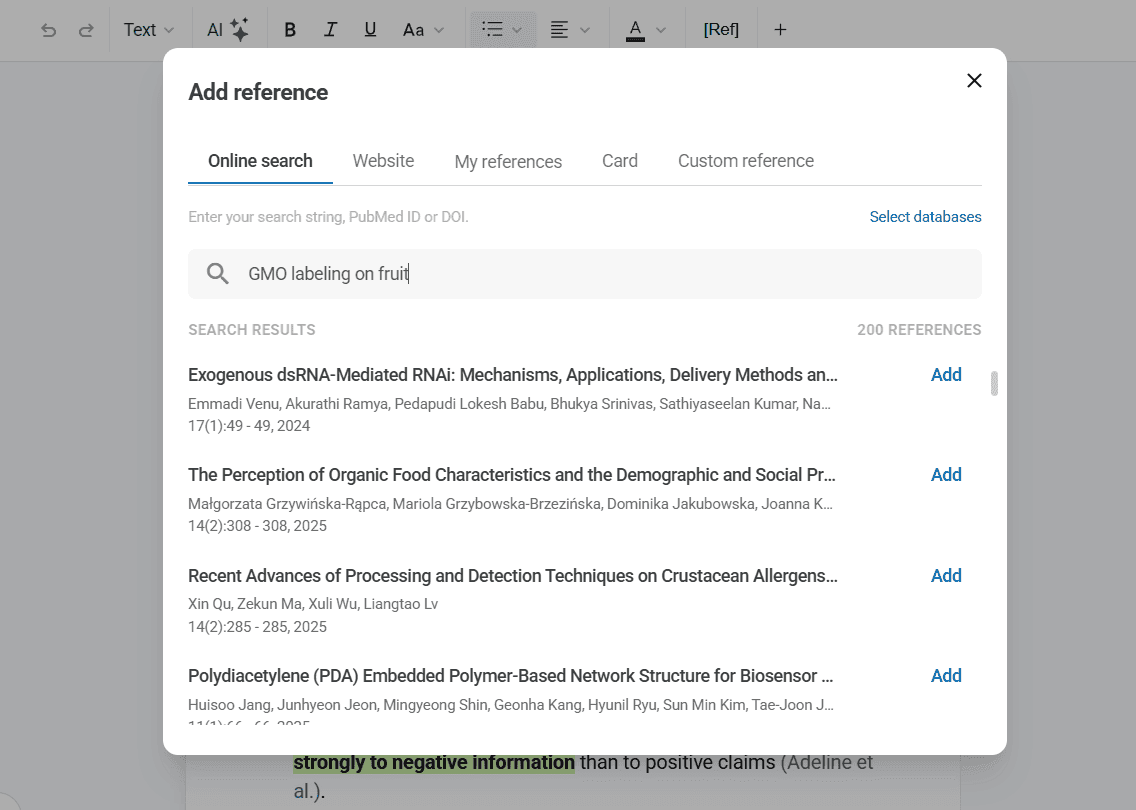The height and width of the screenshot is (810, 1136).
Task: Open the Custom reference tab
Action: [x=745, y=161]
